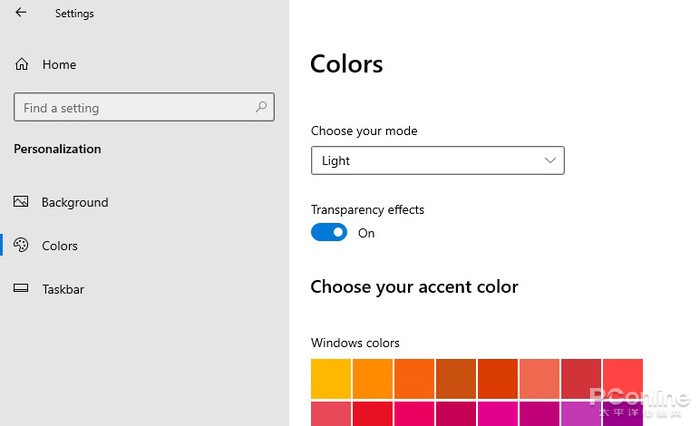
Task: Go to Settings Home
Action: tap(59, 65)
